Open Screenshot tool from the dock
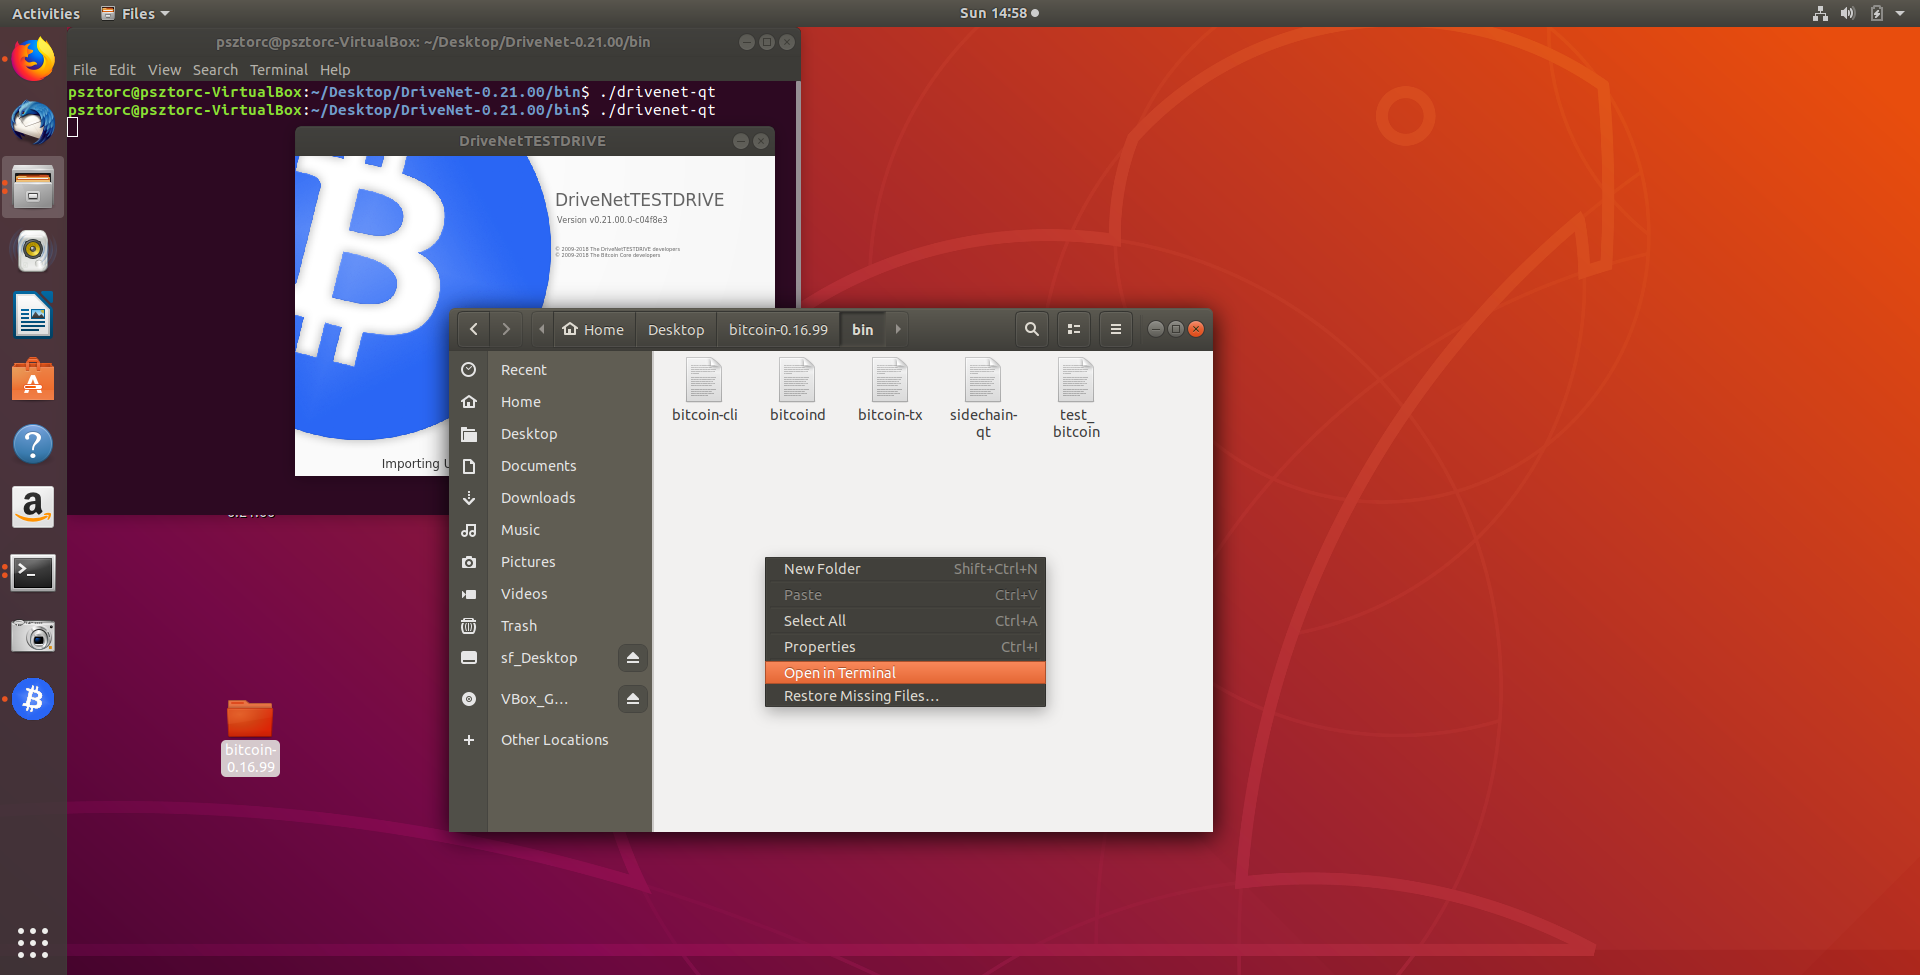 pos(33,636)
